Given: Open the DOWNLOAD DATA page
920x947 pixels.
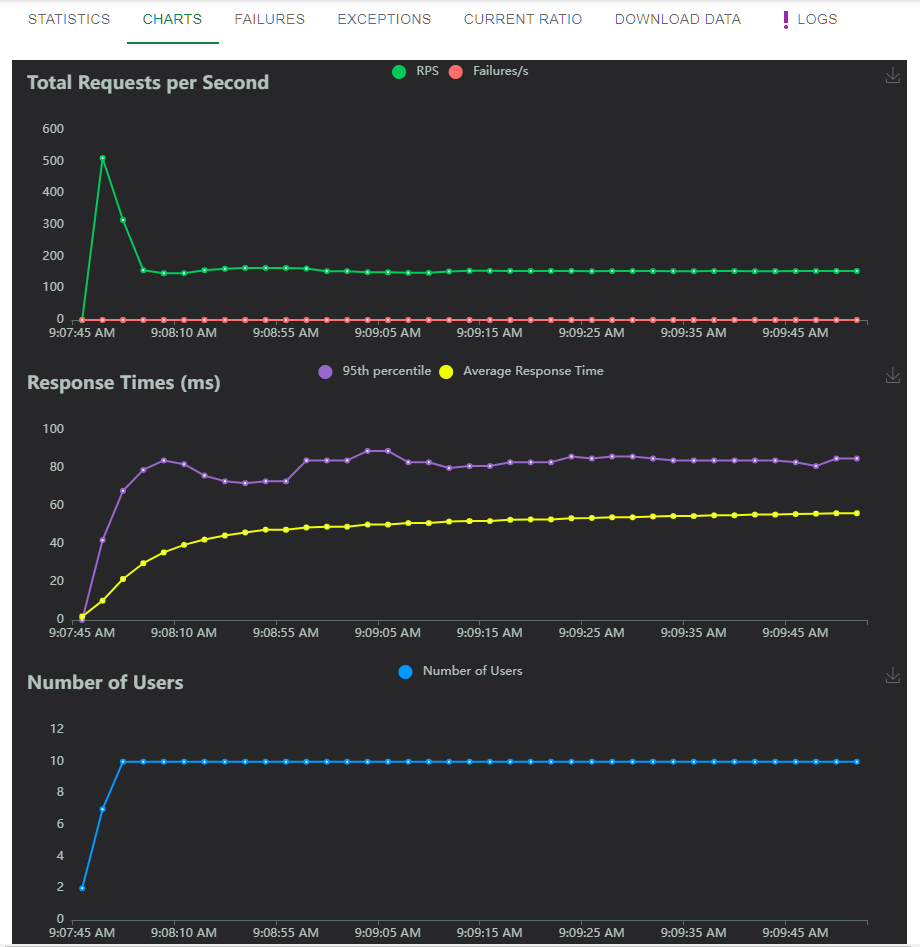Looking at the screenshot, I should tap(677, 19).
